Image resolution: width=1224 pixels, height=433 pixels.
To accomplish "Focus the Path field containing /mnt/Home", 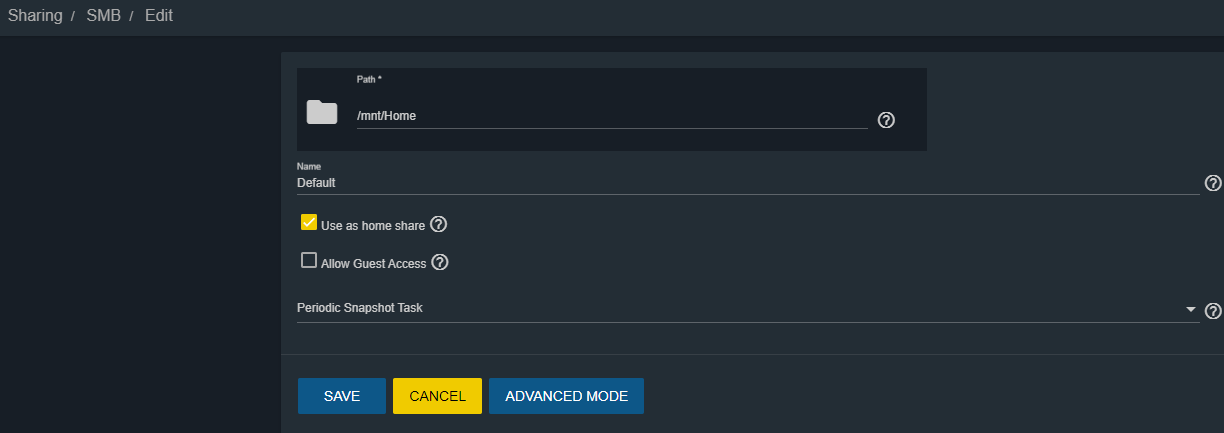I will [x=611, y=116].
